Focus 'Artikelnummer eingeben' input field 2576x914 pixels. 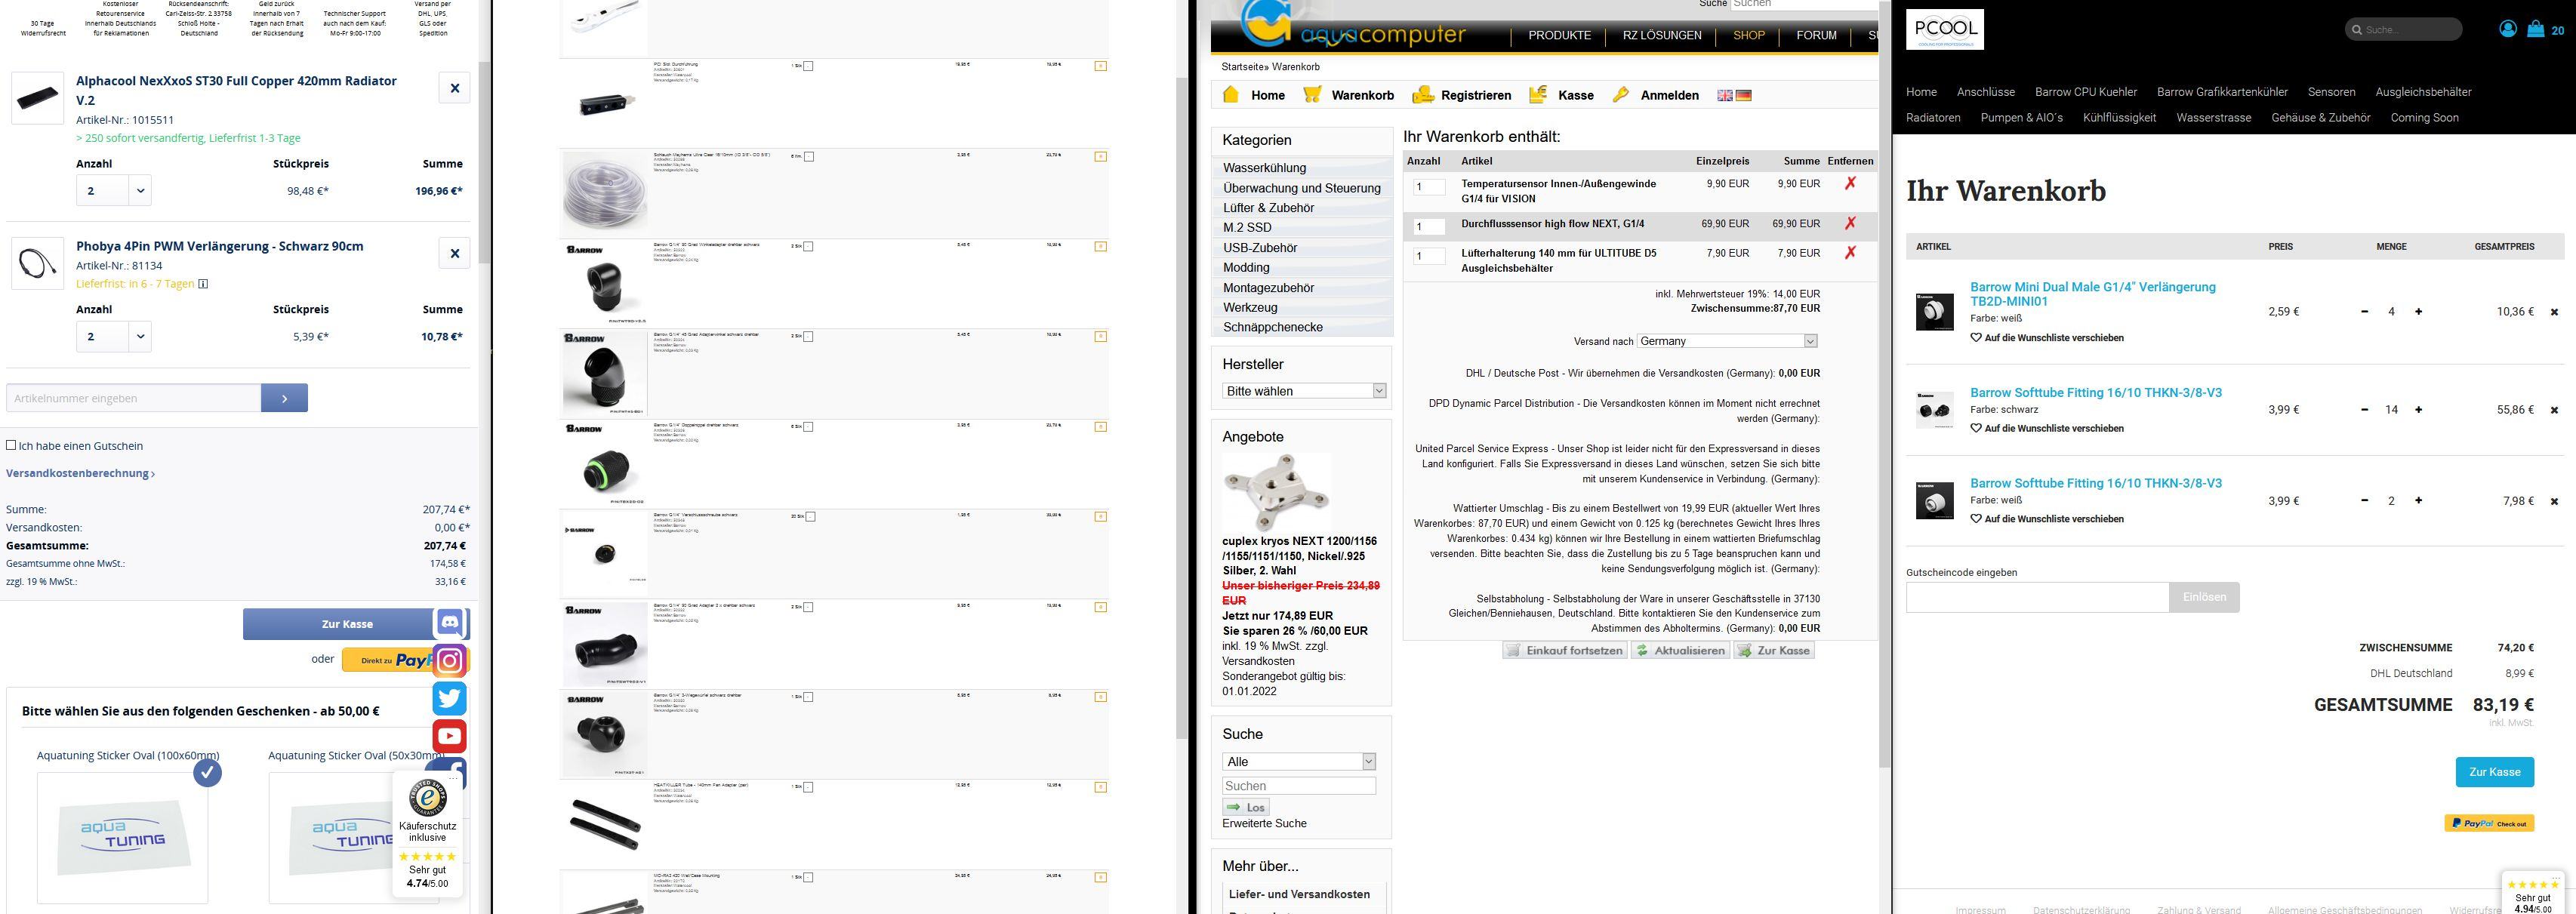[x=134, y=398]
